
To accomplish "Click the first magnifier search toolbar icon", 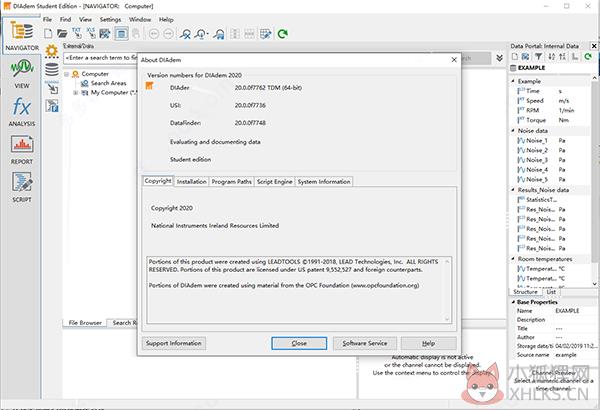I will coord(186,34).
